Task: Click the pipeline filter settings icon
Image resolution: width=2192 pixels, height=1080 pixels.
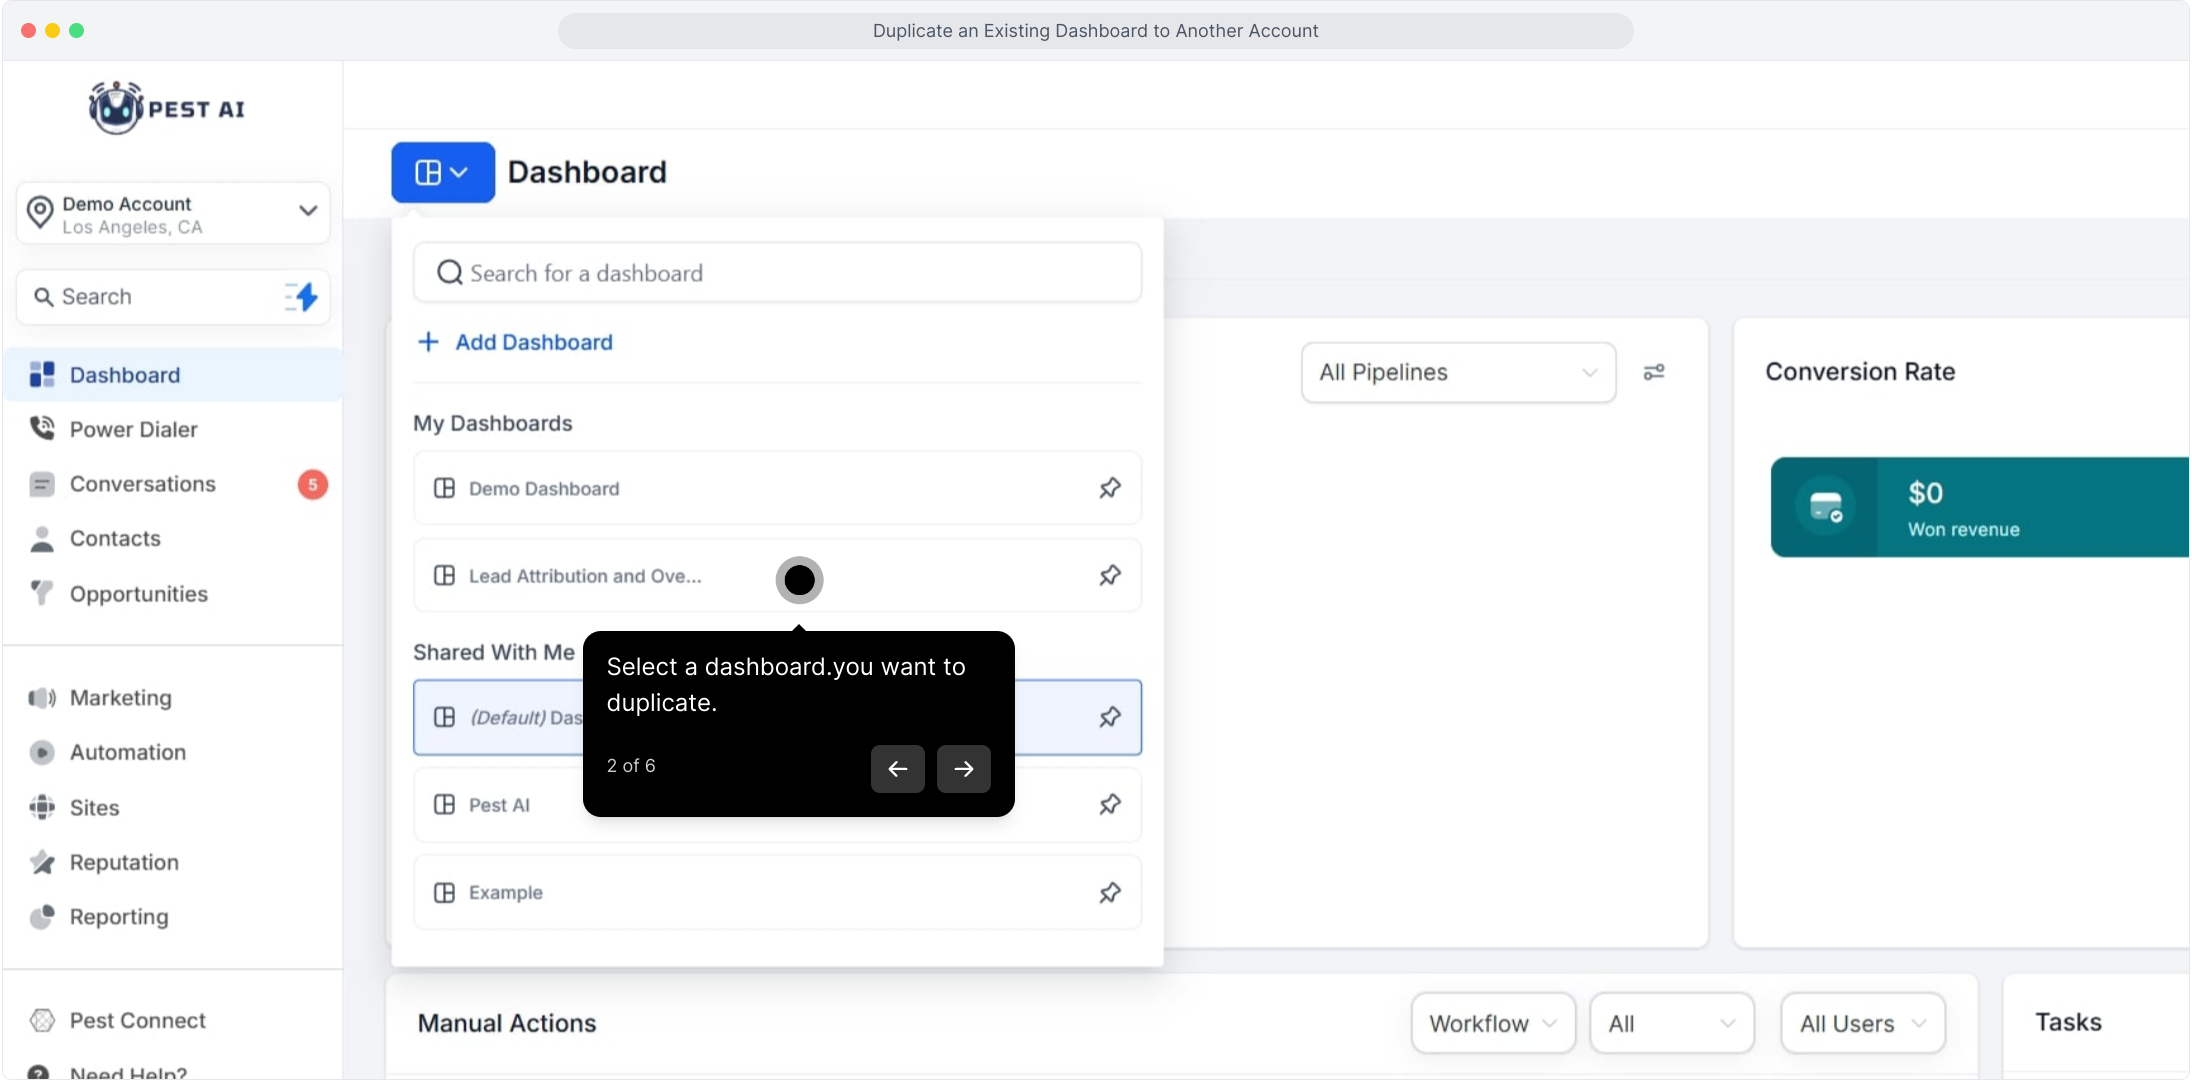Action: click(x=1654, y=372)
